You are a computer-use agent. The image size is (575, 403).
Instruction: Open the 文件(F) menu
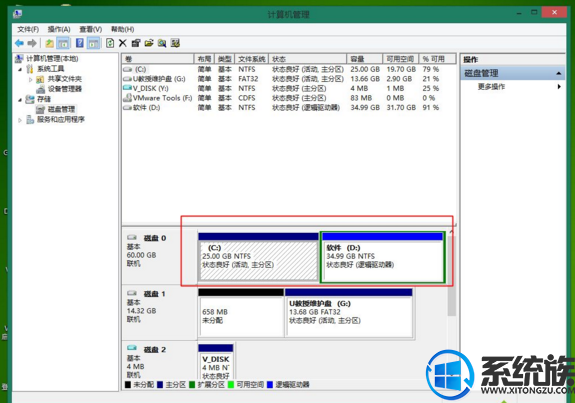28,29
